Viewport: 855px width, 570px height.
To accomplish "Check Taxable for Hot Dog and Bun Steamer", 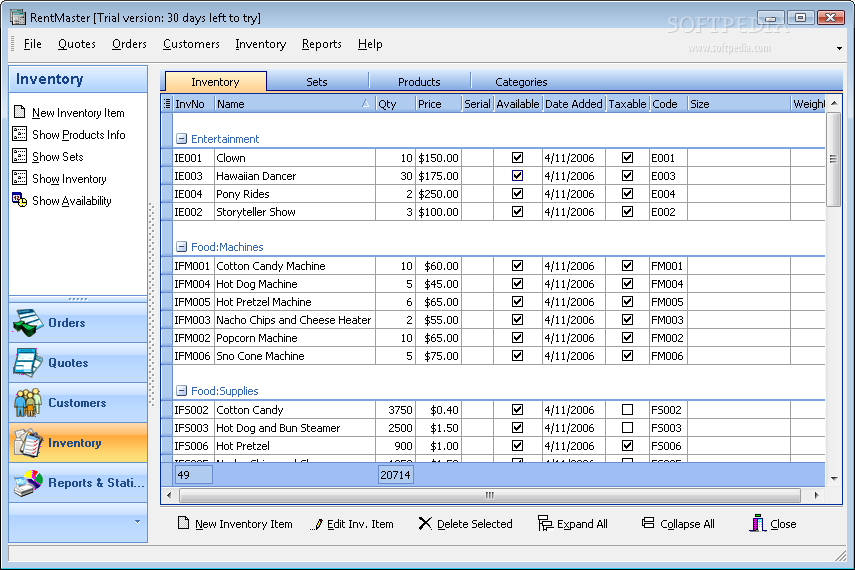I will click(x=628, y=428).
